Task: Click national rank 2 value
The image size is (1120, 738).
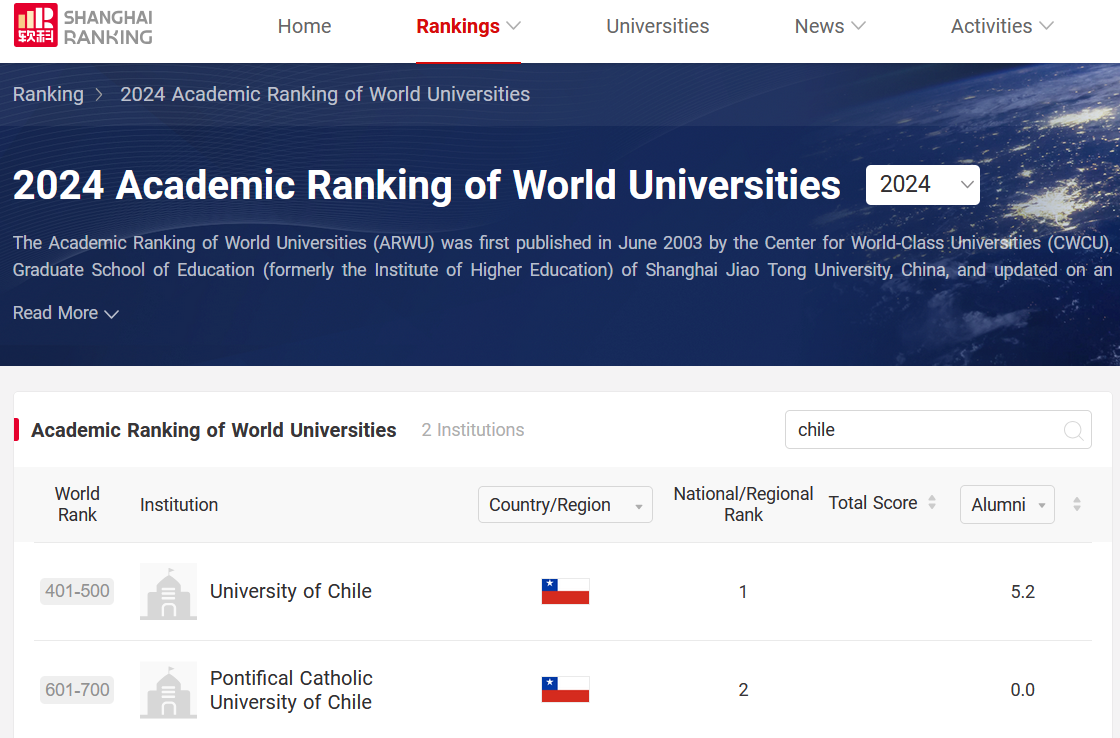Action: tap(743, 689)
